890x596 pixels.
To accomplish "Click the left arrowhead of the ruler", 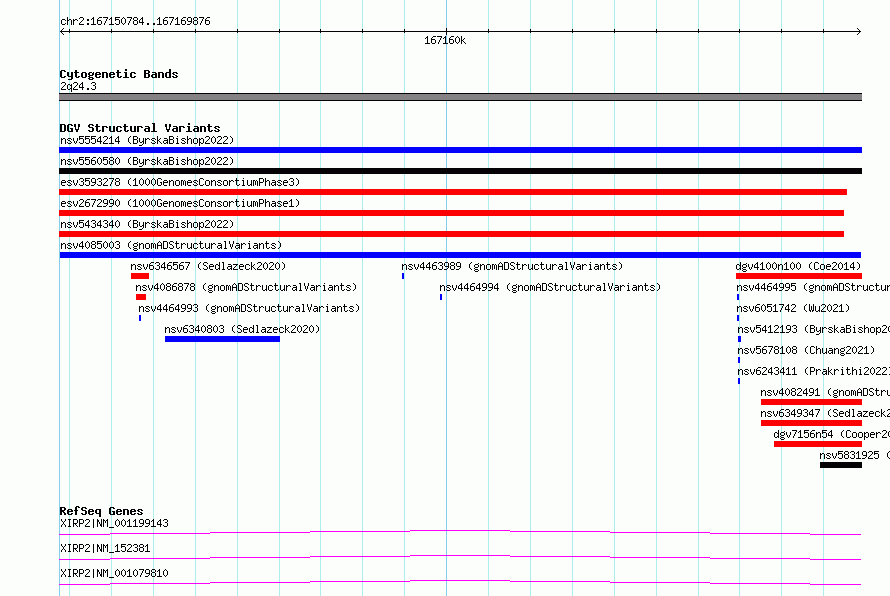I will tap(62, 32).
